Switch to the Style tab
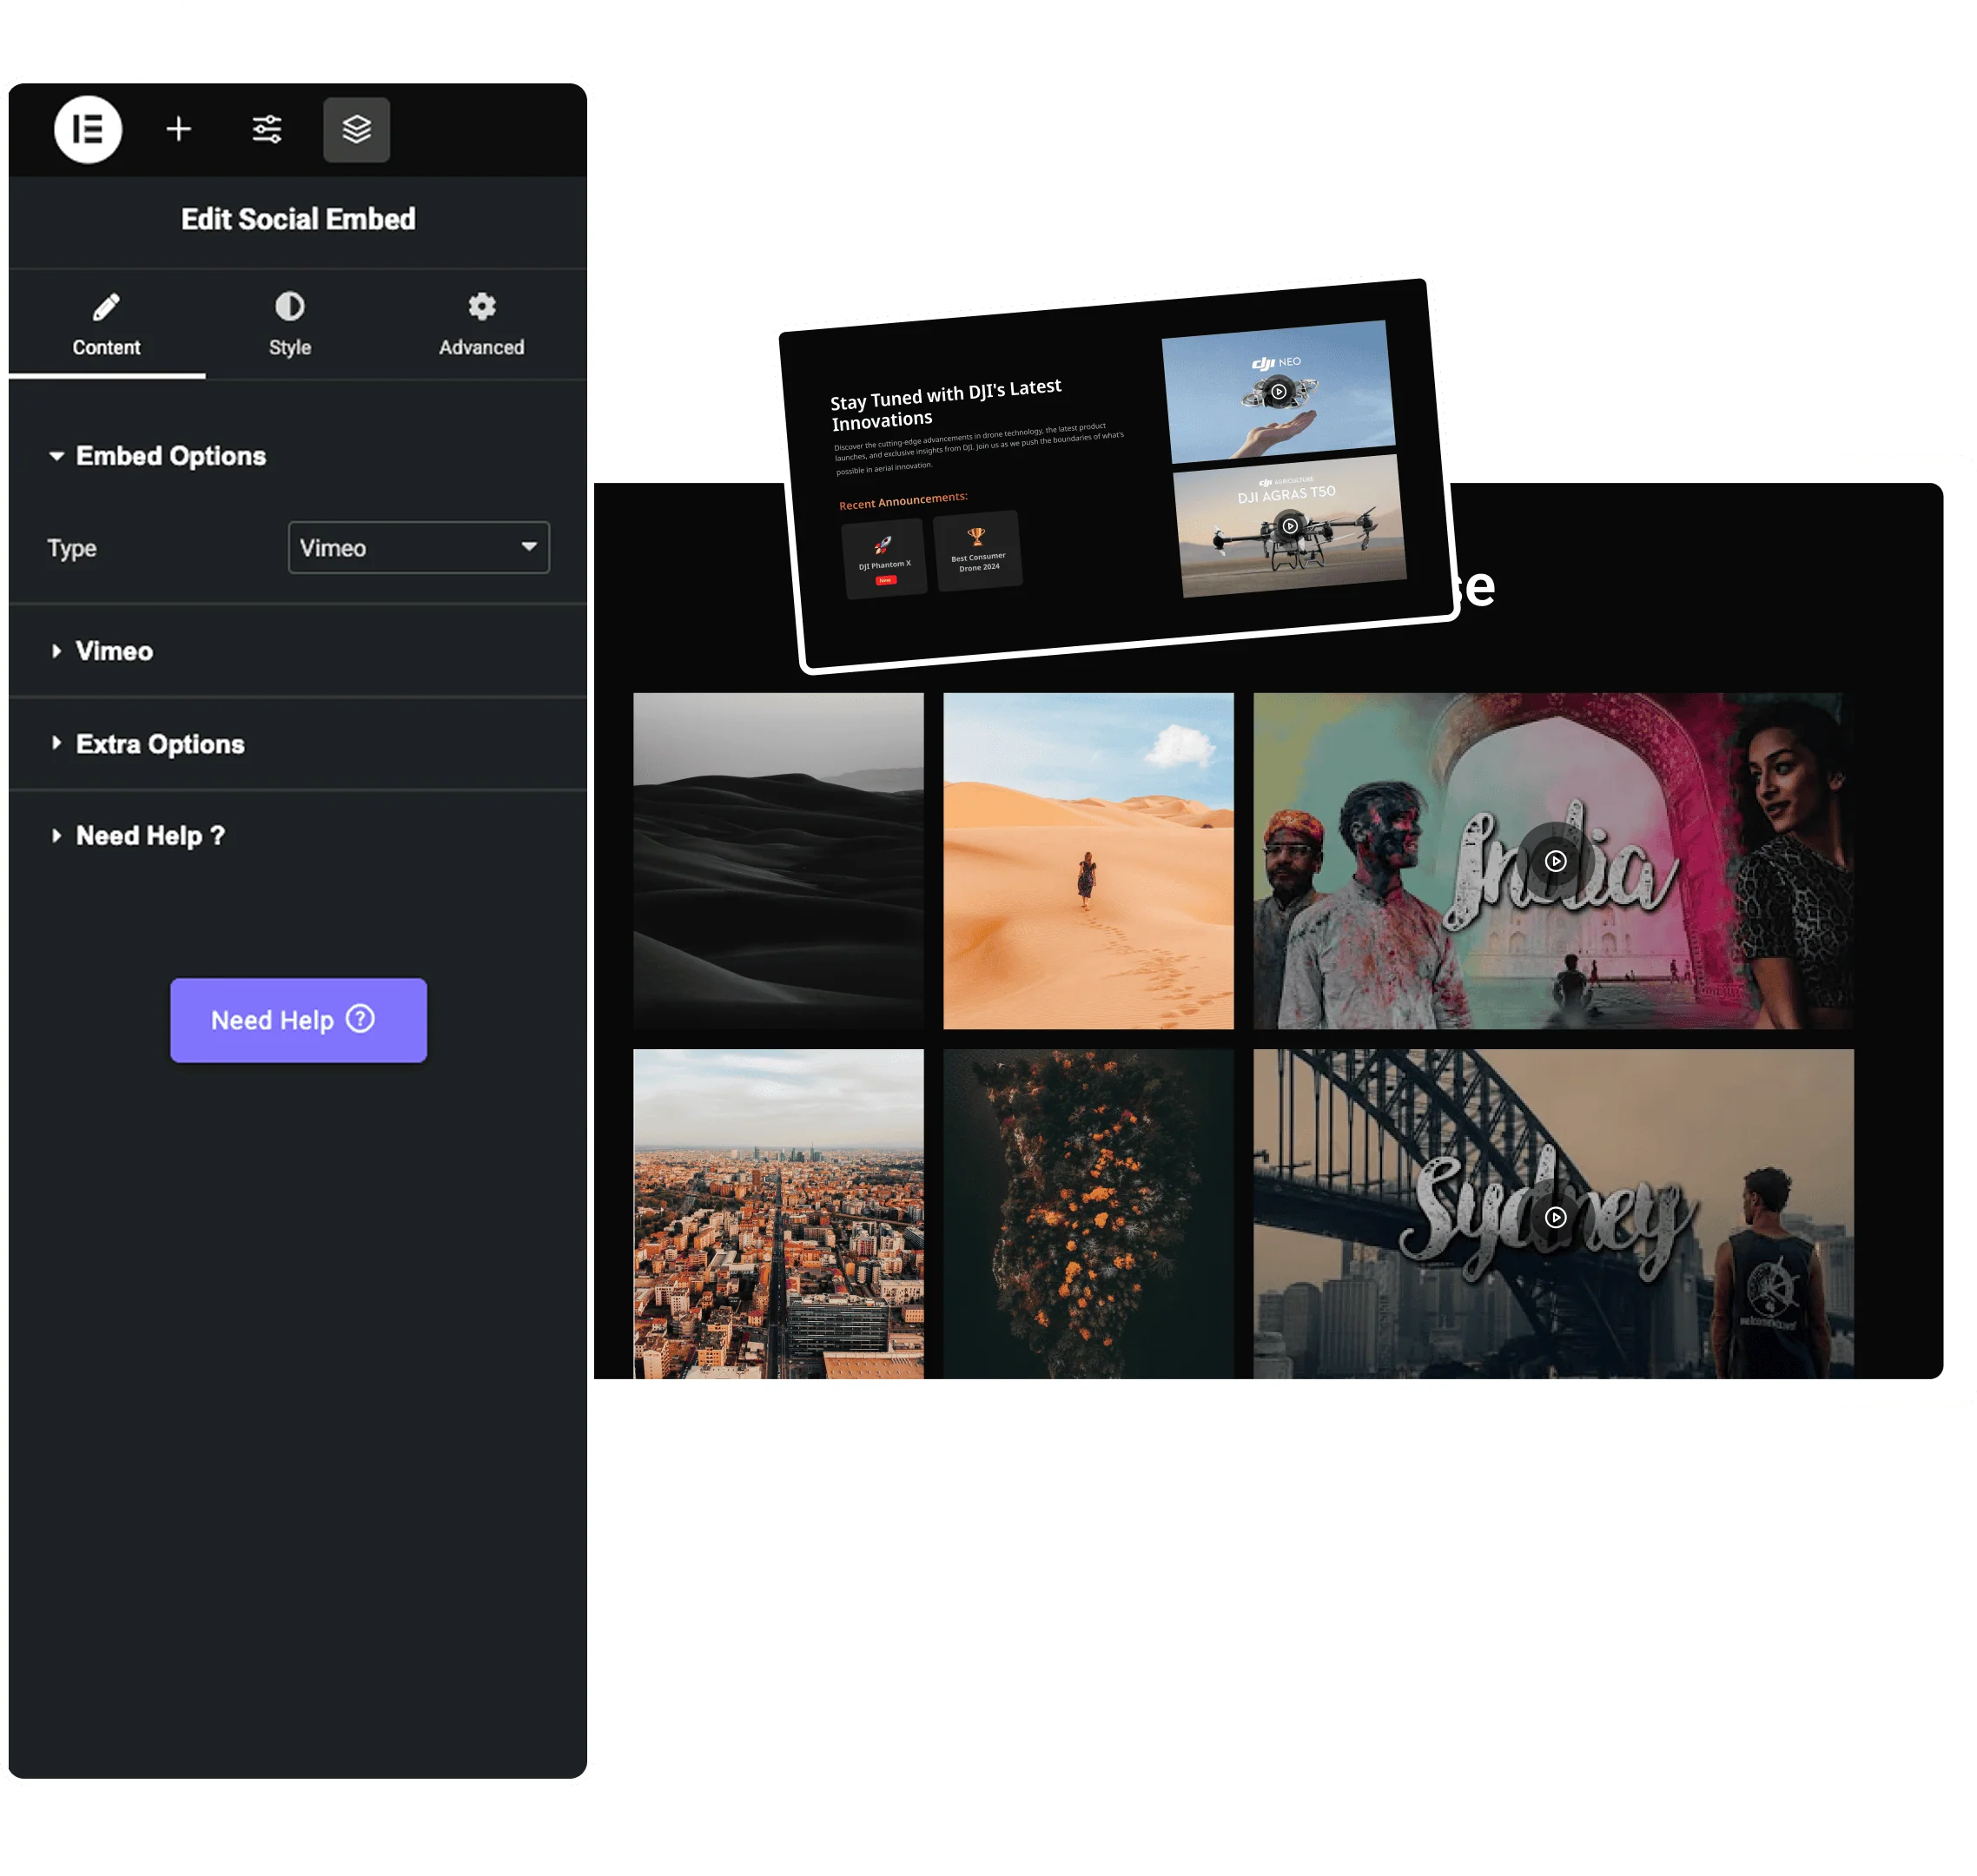Image resolution: width=1977 pixels, height=1876 pixels. [x=290, y=325]
